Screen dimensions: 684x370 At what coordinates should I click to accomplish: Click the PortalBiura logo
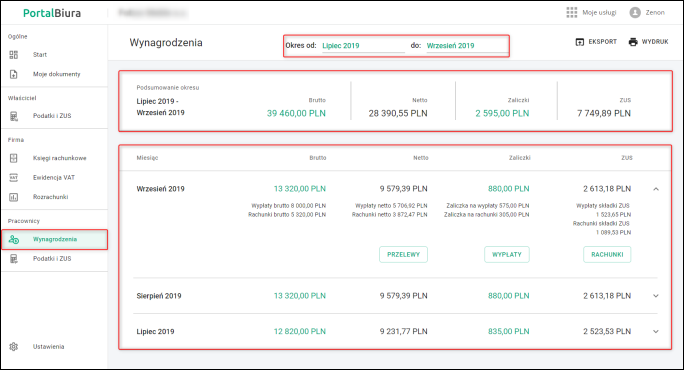52,13
